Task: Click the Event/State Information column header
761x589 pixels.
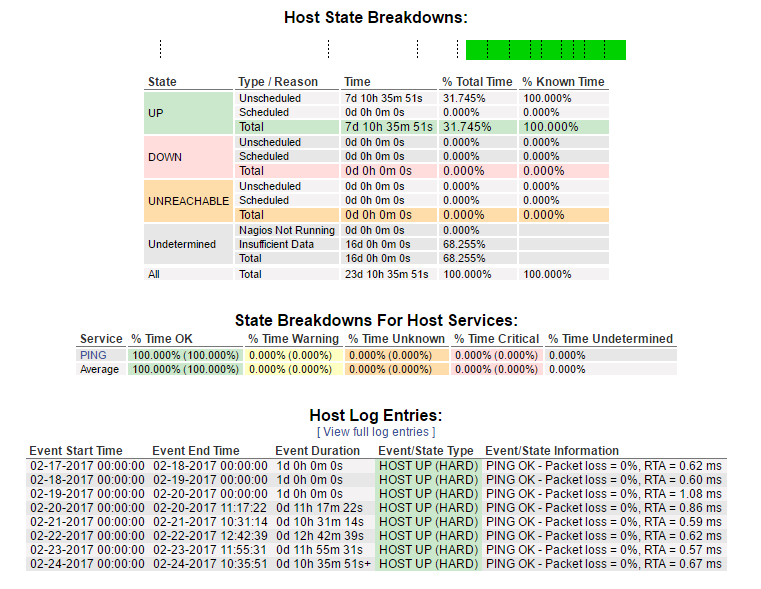Action: 552,451
